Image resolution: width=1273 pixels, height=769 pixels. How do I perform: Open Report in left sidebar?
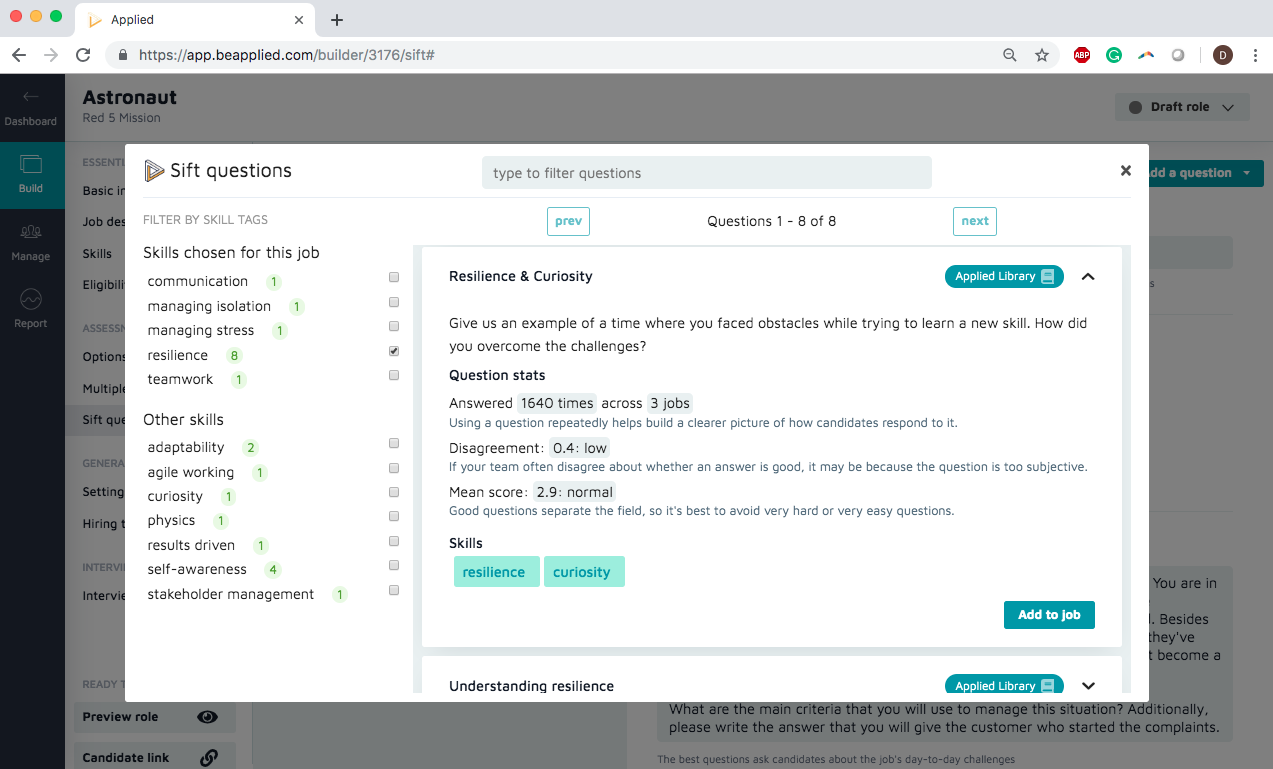pos(31,309)
